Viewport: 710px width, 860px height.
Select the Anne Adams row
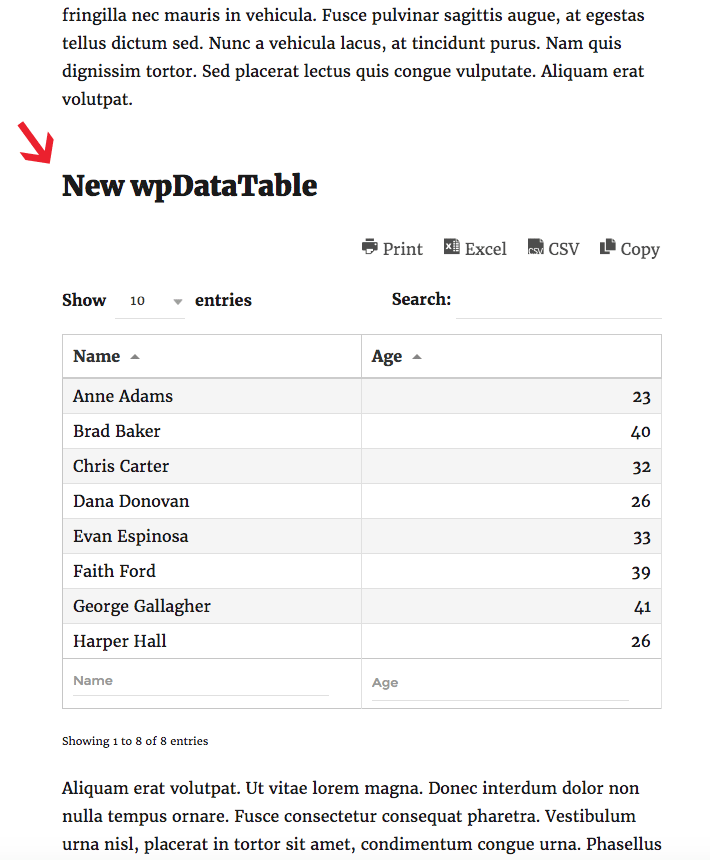tap(362, 396)
